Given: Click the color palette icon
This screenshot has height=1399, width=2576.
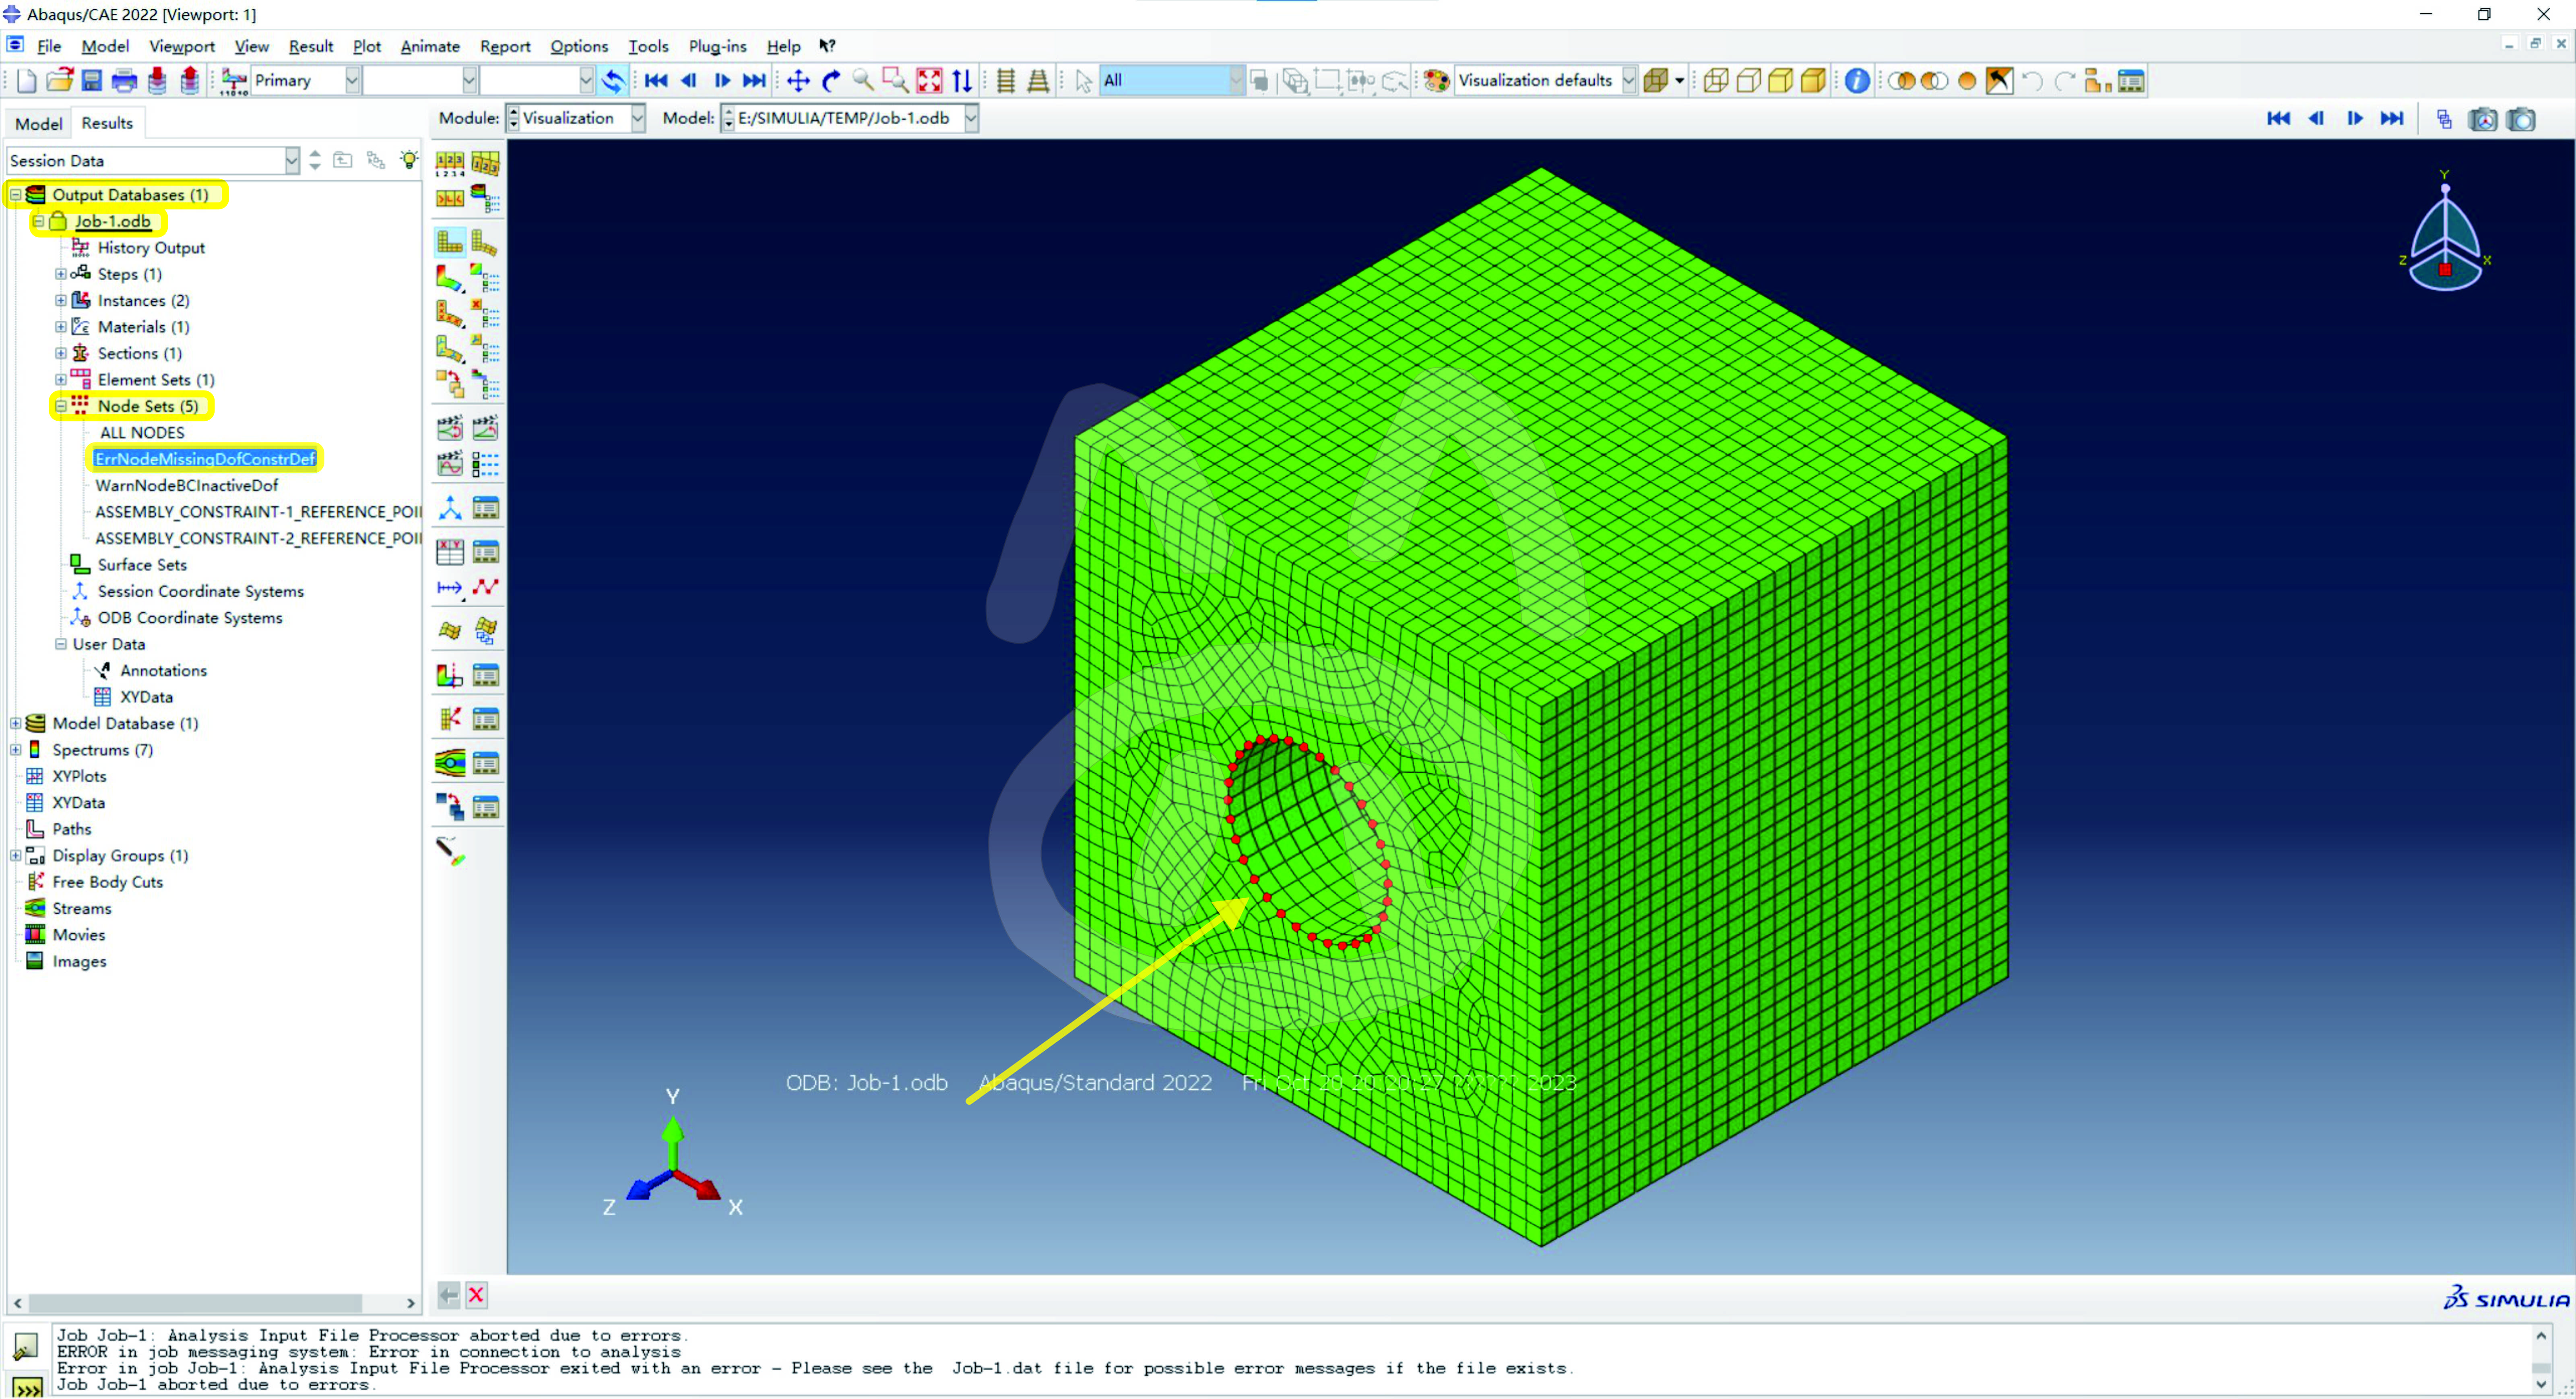Looking at the screenshot, I should [1436, 81].
